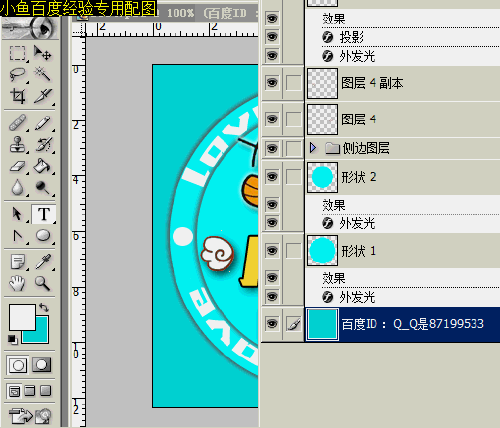Viewport: 500px width, 428px height.
Task: Select the Ellipse shape tool
Action: tap(43, 236)
